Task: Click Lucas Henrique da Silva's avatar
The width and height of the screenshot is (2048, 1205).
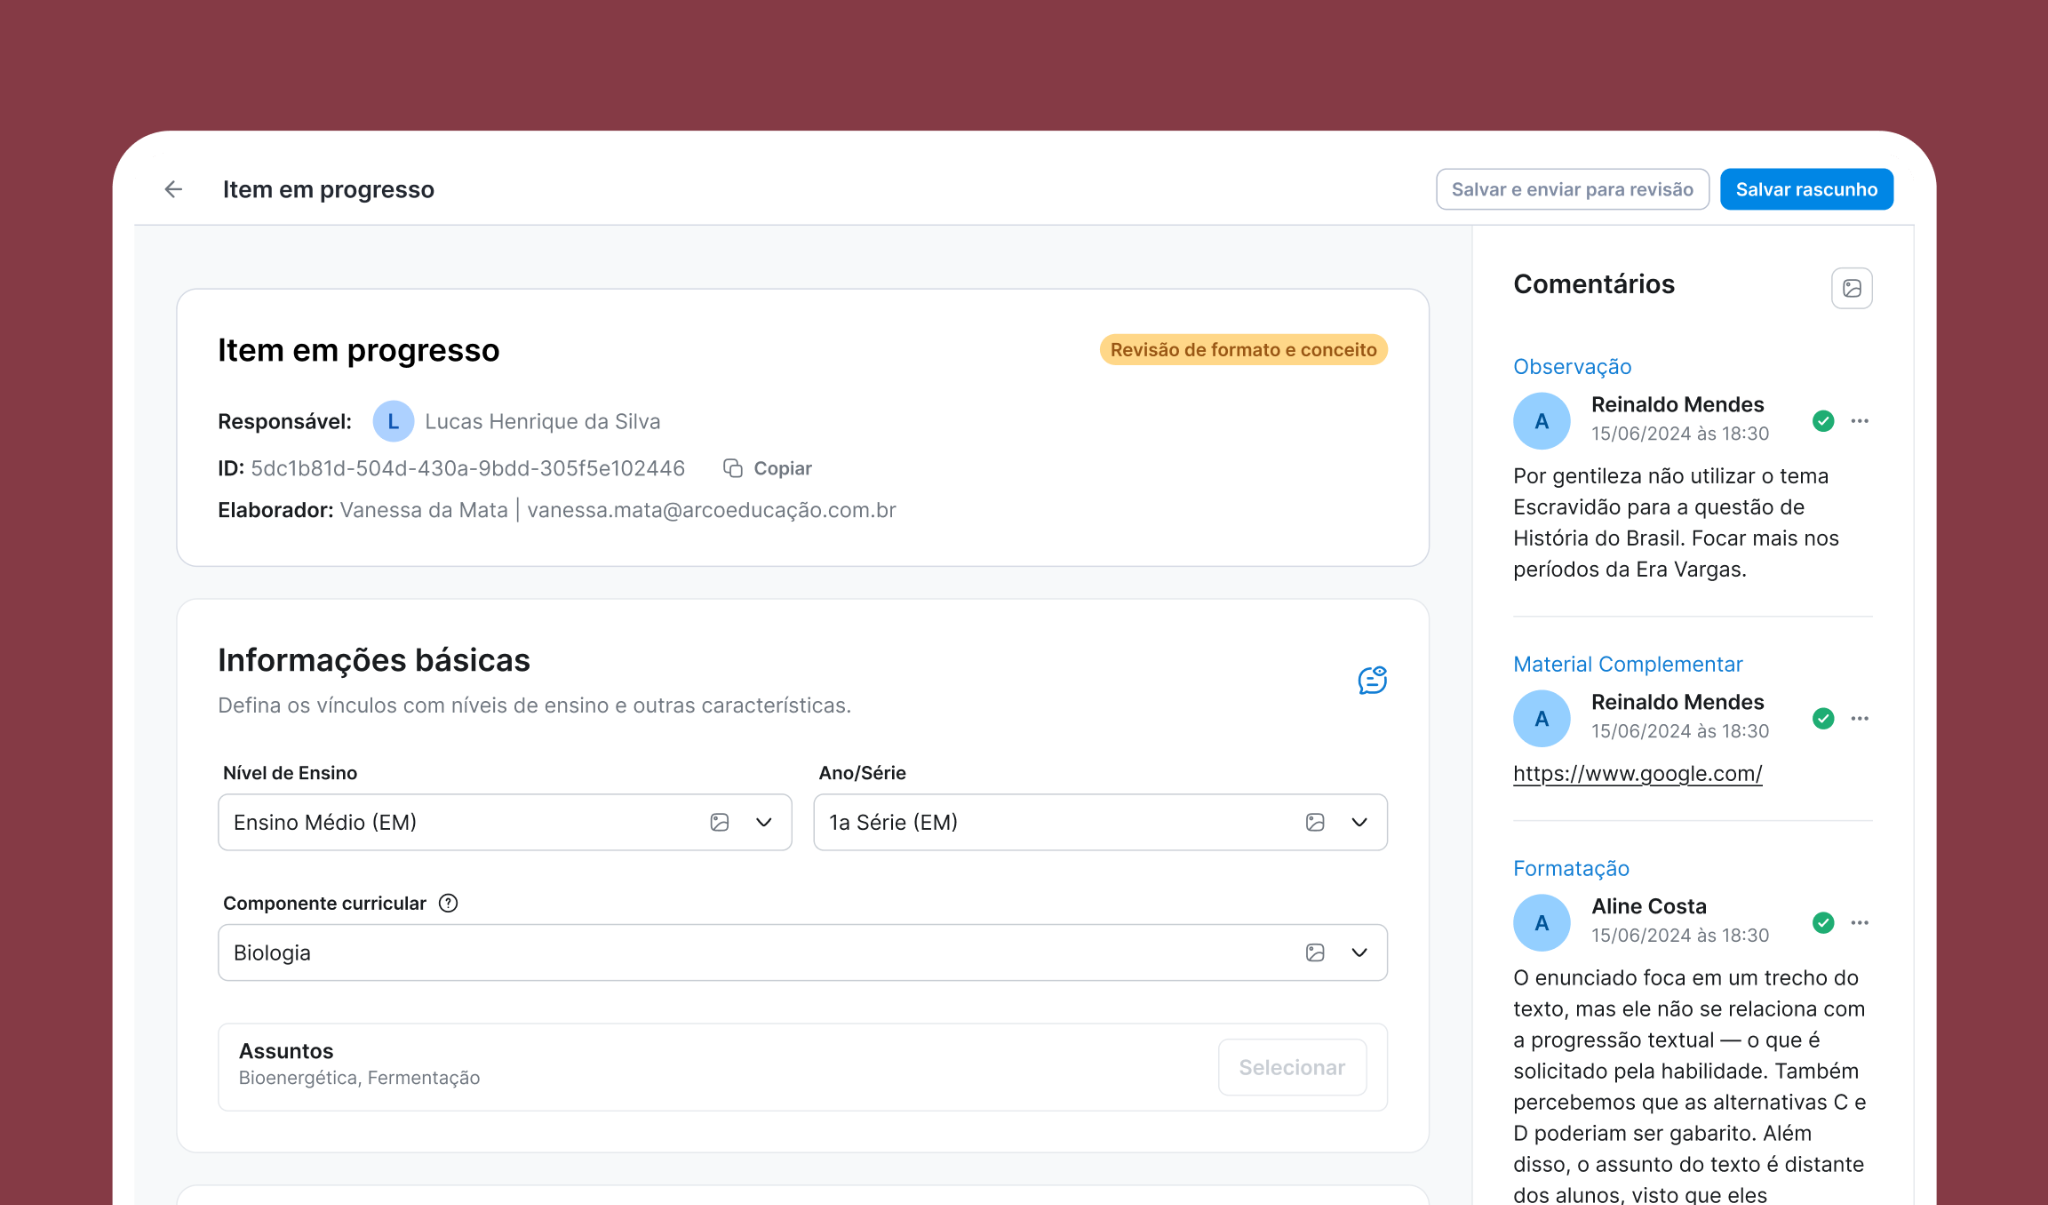Action: pos(393,421)
